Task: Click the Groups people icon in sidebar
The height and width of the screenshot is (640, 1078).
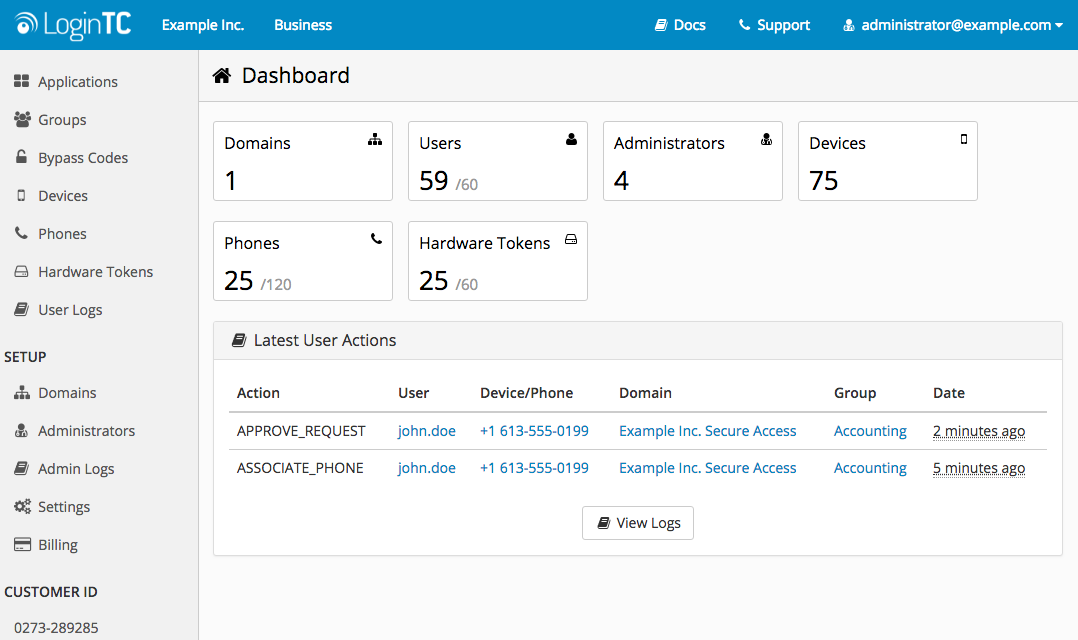Action: pos(22,120)
